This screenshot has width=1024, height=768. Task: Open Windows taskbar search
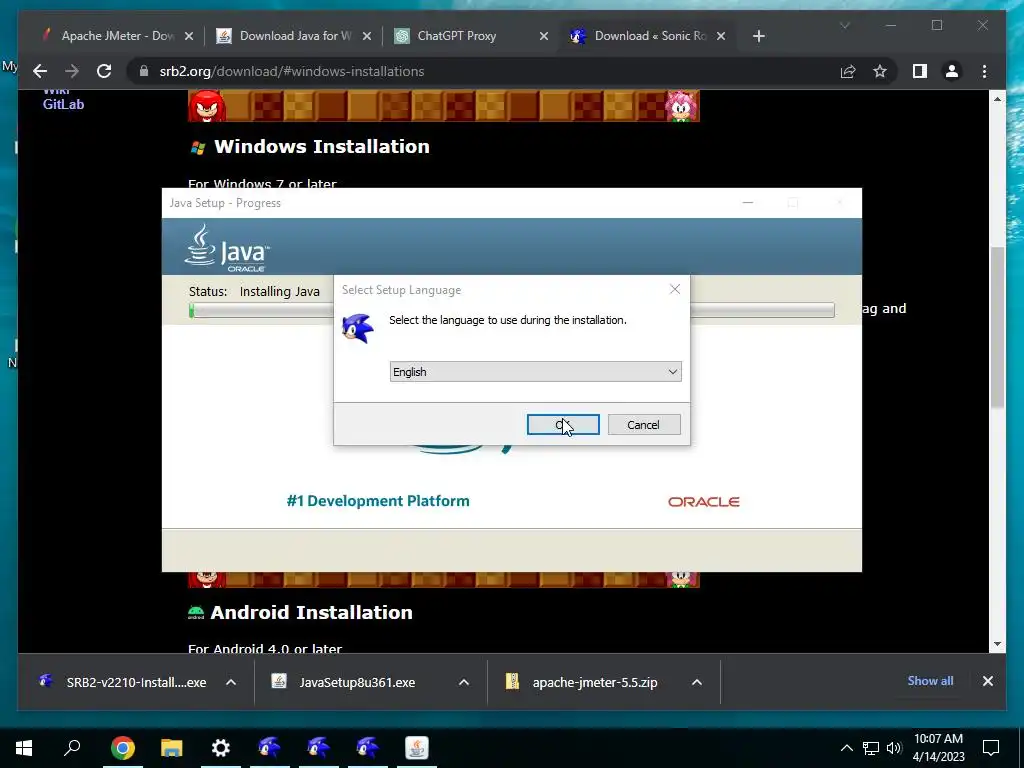(x=72, y=748)
